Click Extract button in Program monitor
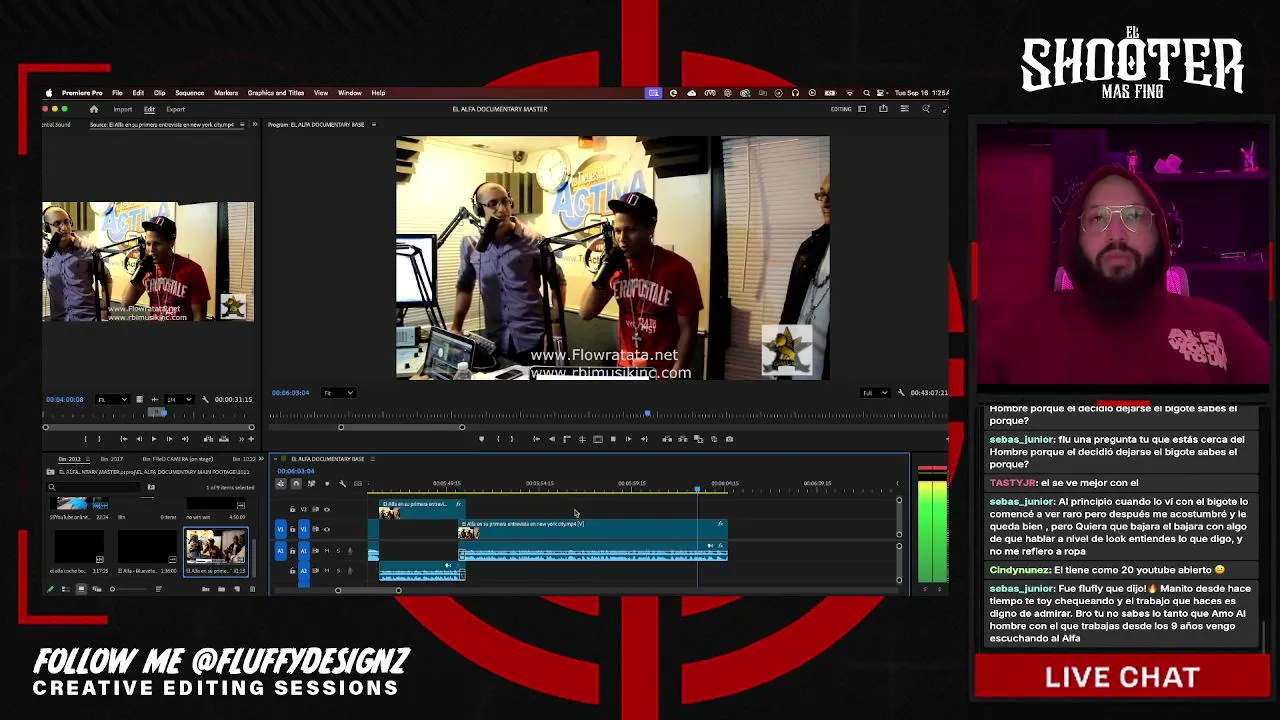The width and height of the screenshot is (1280, 720). [683, 439]
